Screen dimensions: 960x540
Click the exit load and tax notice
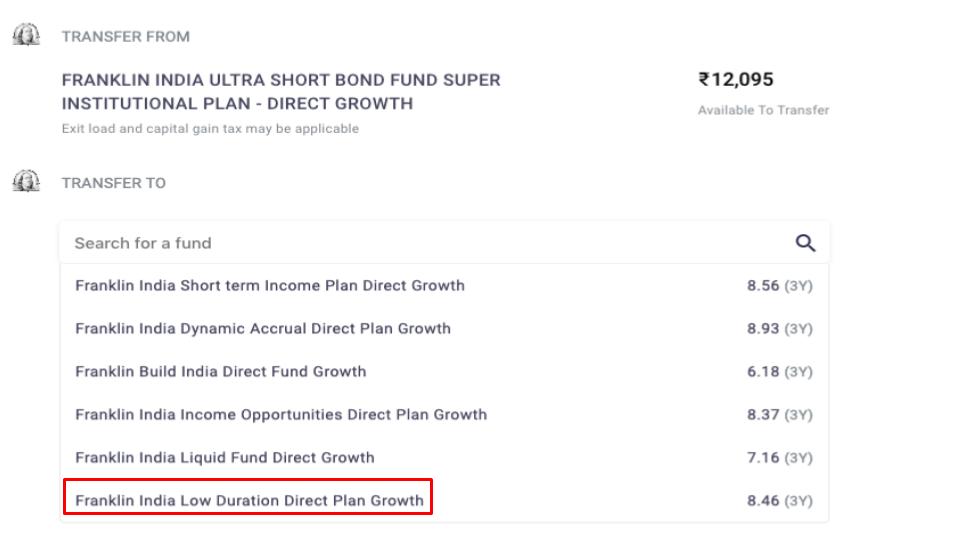pyautogui.click(x=210, y=129)
